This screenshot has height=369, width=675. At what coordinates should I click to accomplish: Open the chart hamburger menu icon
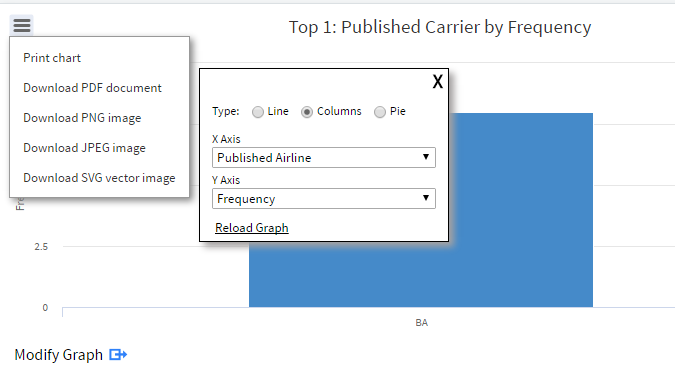tap(22, 25)
